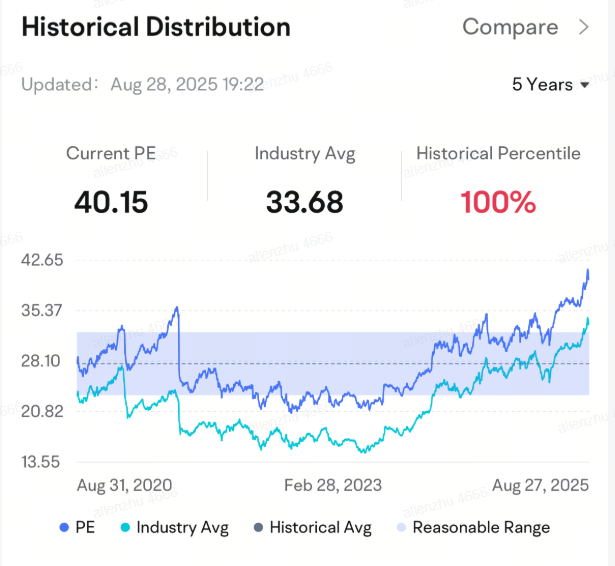615x566 pixels.
Task: Click the Current PE value 40.15
Action: [111, 202]
